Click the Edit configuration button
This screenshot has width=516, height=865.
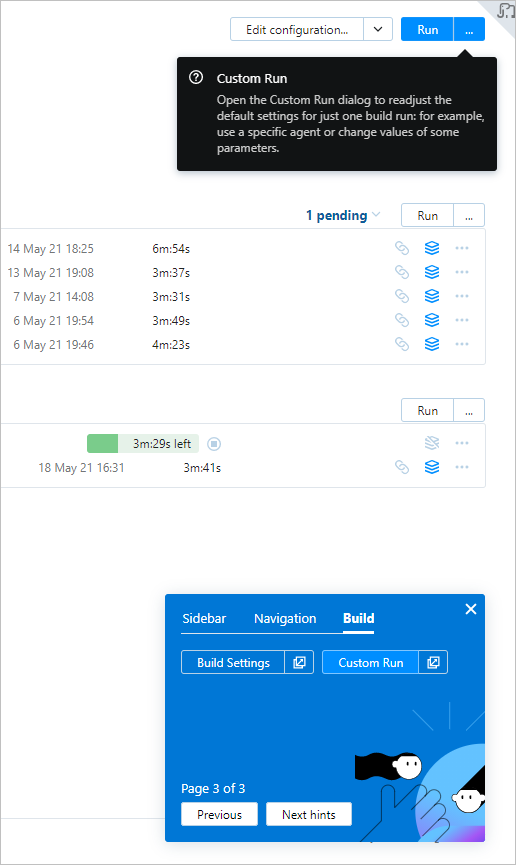(x=297, y=29)
